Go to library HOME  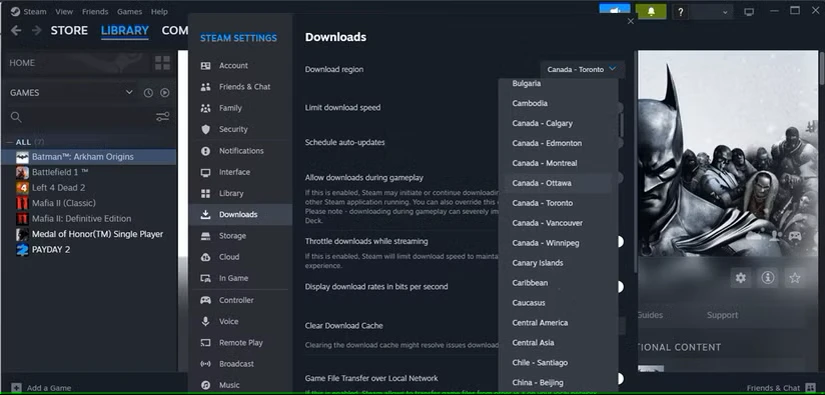(22, 63)
